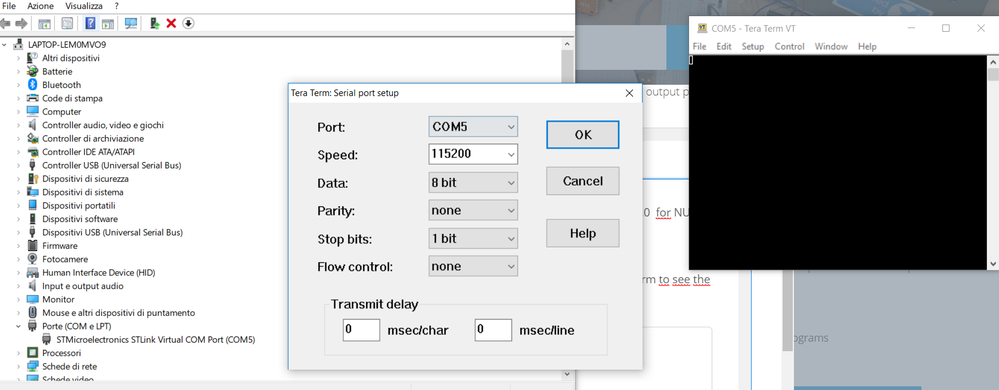Click the Bluetooth category icon
This screenshot has height=390, width=999.
click(x=32, y=85)
